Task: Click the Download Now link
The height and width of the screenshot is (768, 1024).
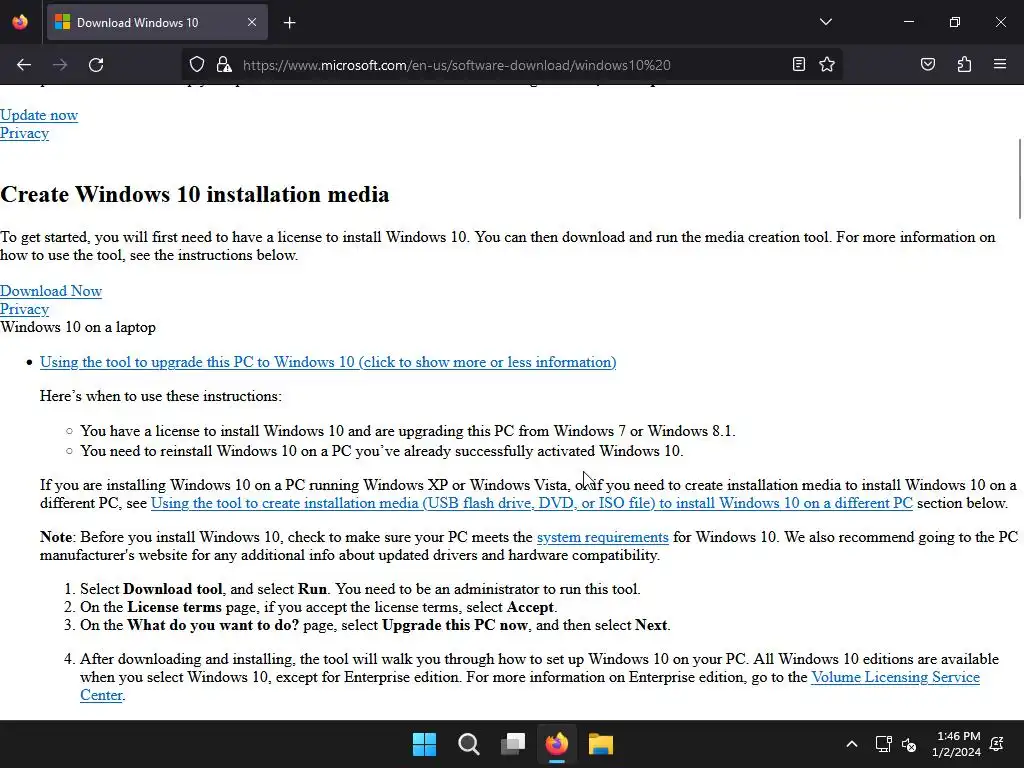Action: pos(51,291)
